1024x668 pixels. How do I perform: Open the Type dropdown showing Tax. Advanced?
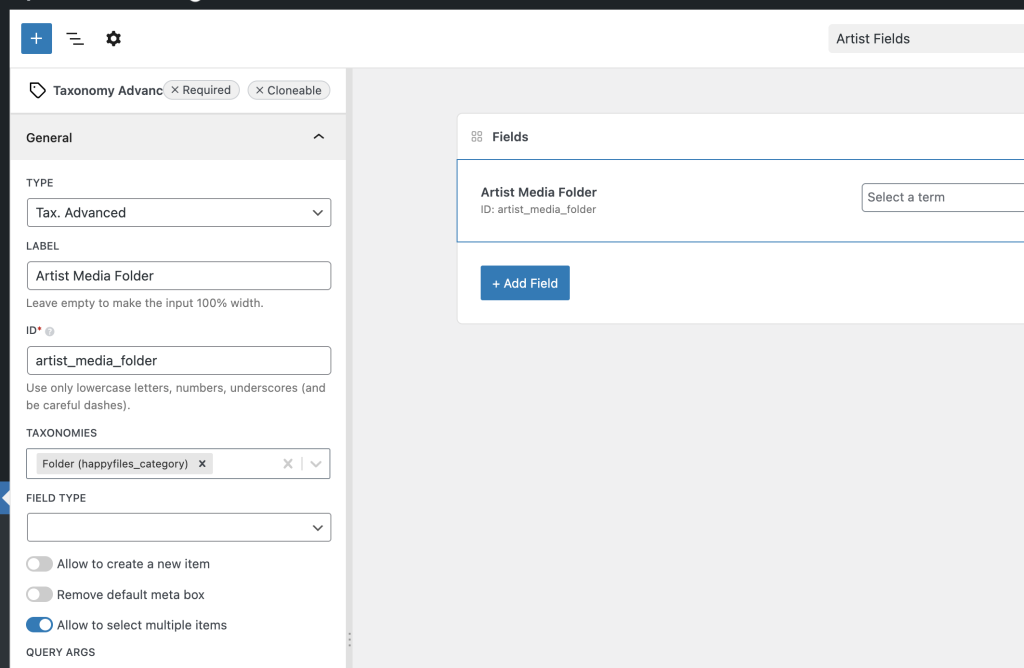[x=178, y=213]
